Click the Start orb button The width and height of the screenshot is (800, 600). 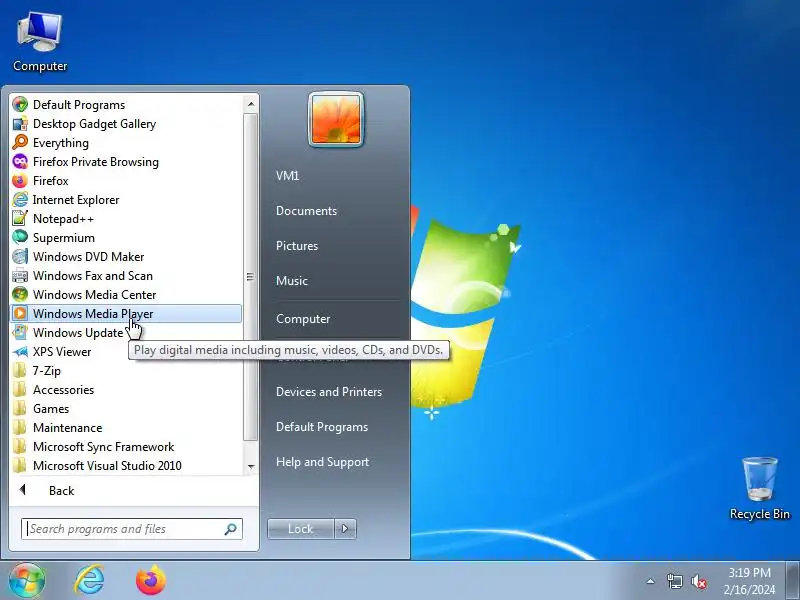pos(27,581)
